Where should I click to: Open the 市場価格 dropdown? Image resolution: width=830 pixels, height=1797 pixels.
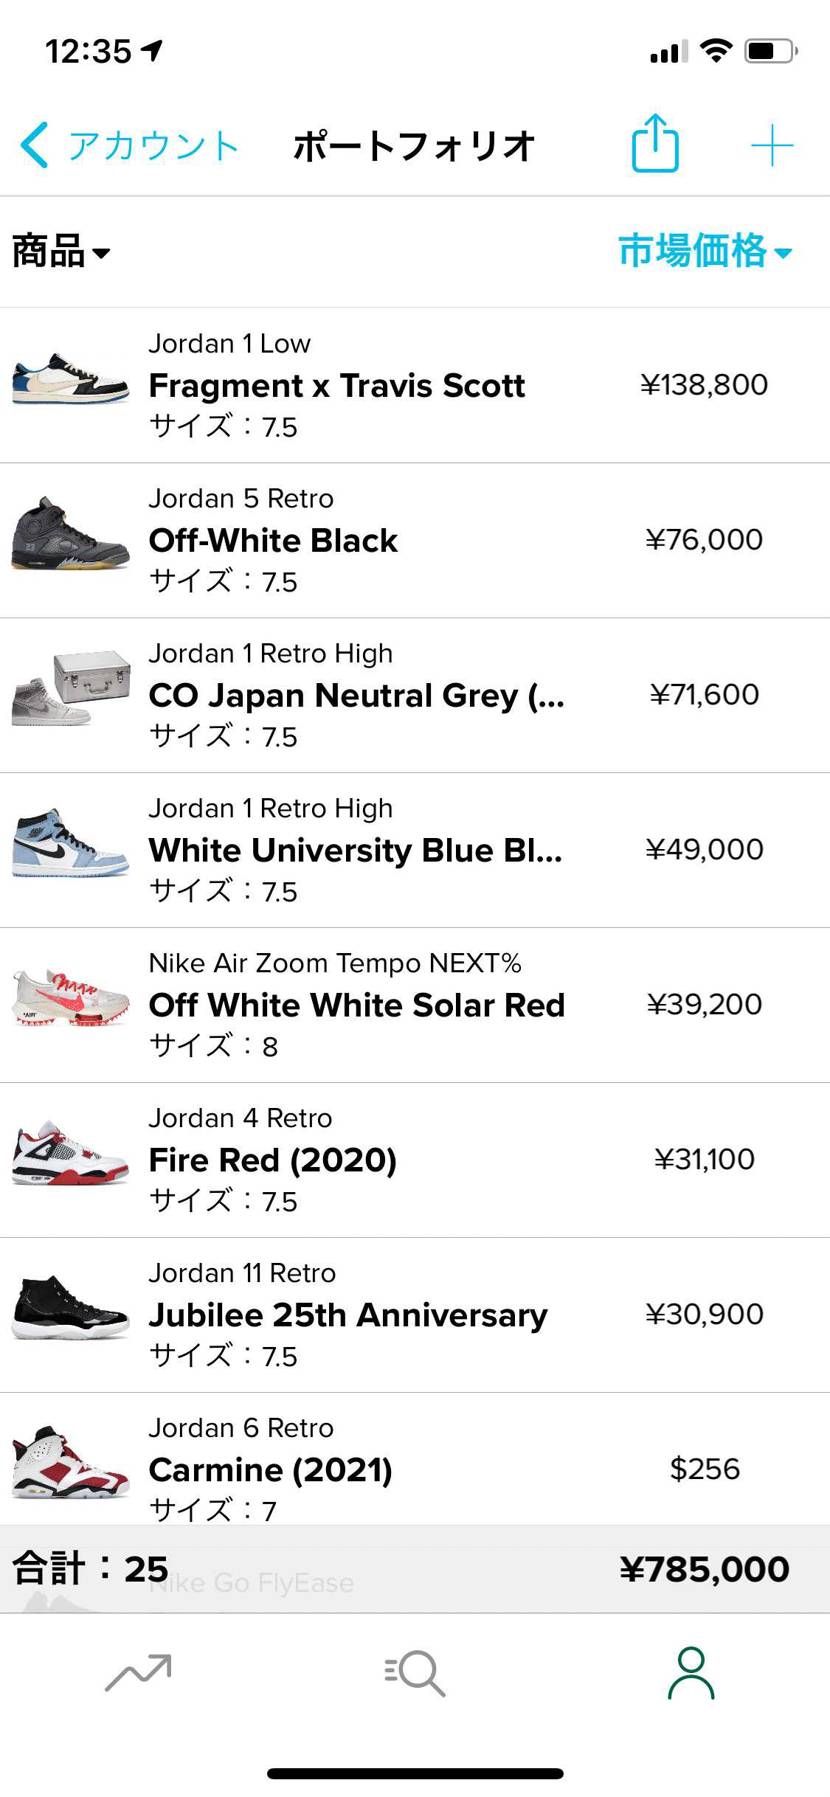pos(704,251)
